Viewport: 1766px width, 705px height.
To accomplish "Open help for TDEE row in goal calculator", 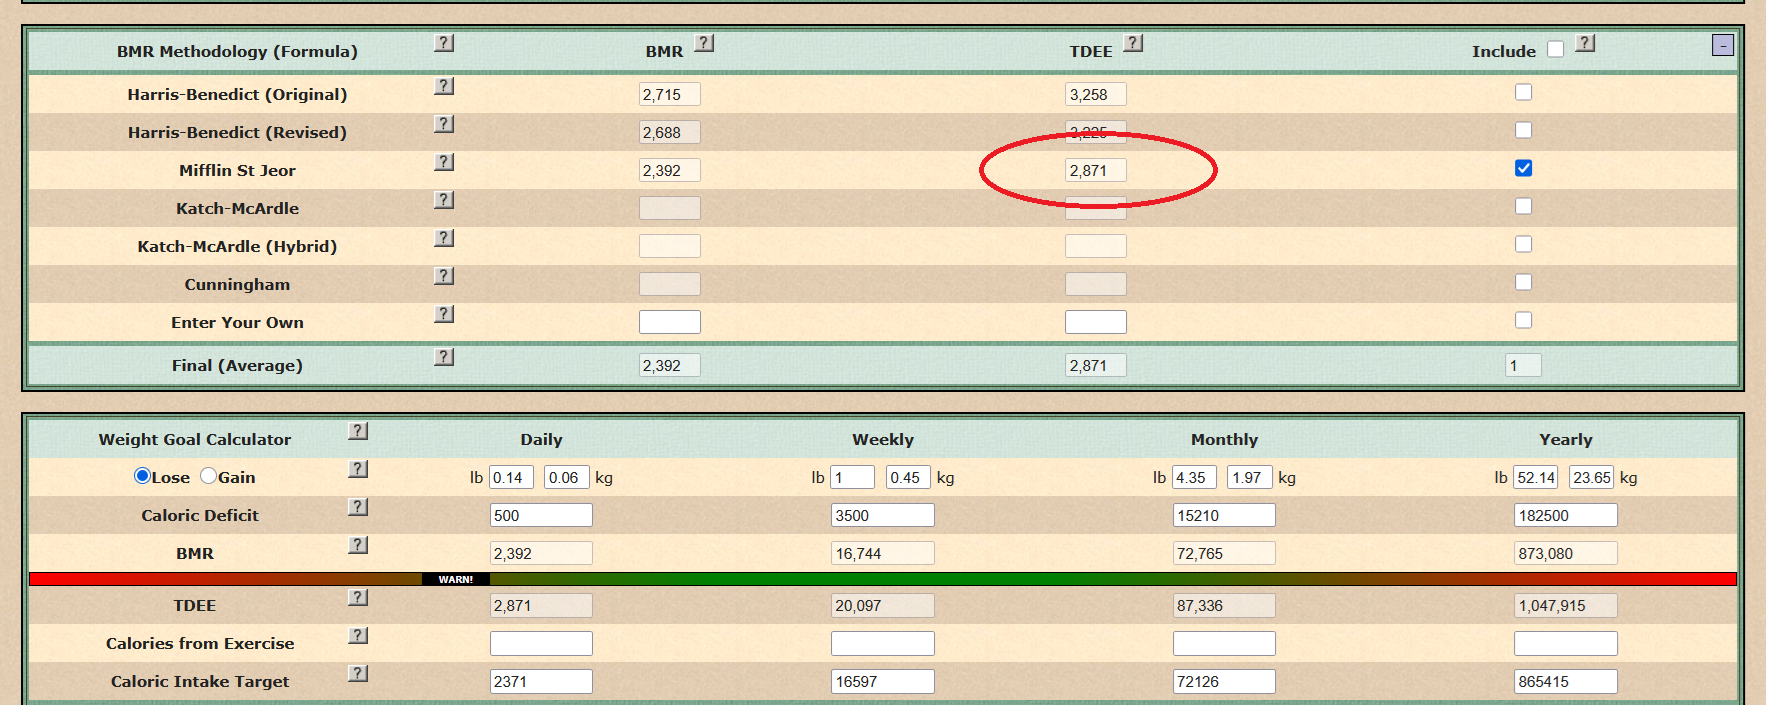I will click(358, 597).
